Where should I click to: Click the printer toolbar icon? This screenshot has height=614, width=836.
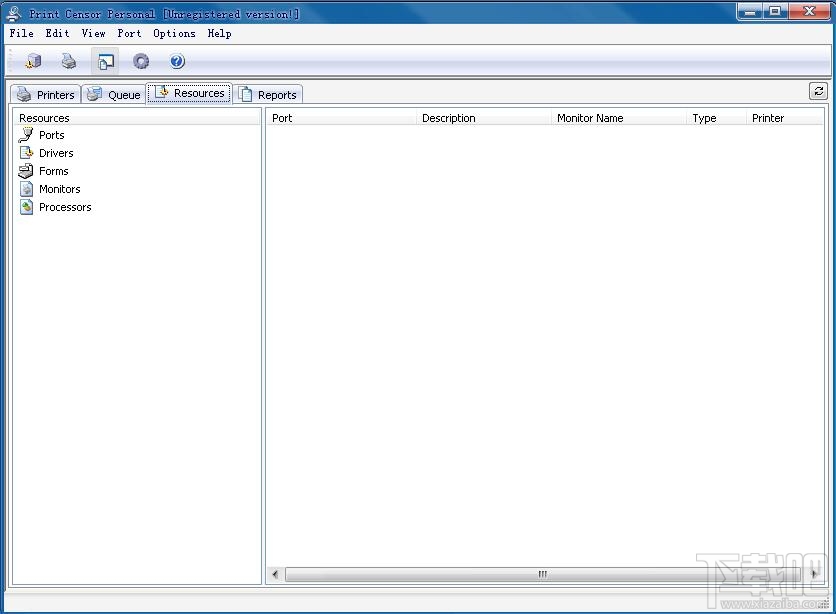coord(69,61)
